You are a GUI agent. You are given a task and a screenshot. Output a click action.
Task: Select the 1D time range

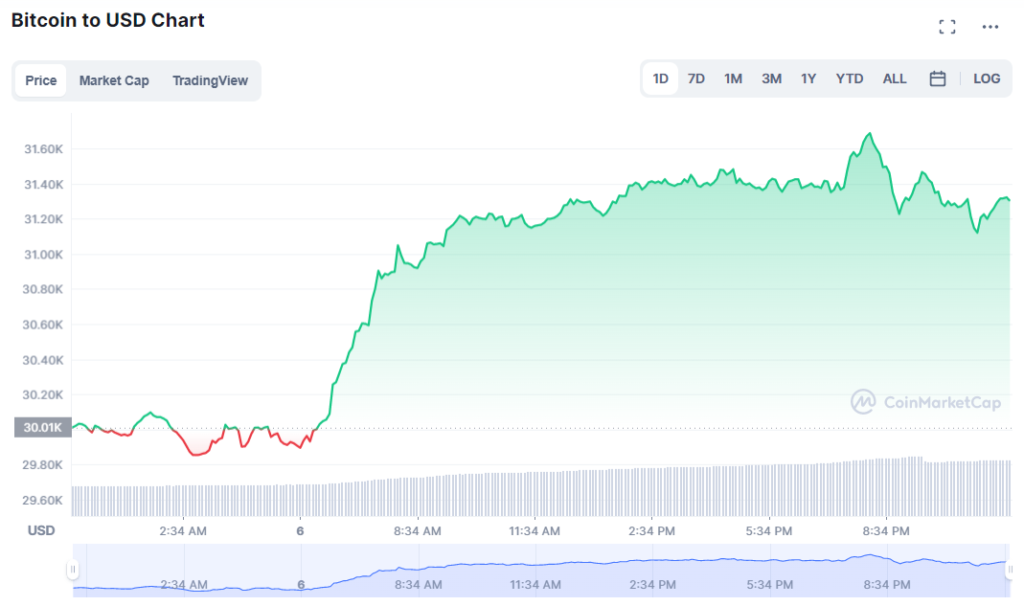661,79
